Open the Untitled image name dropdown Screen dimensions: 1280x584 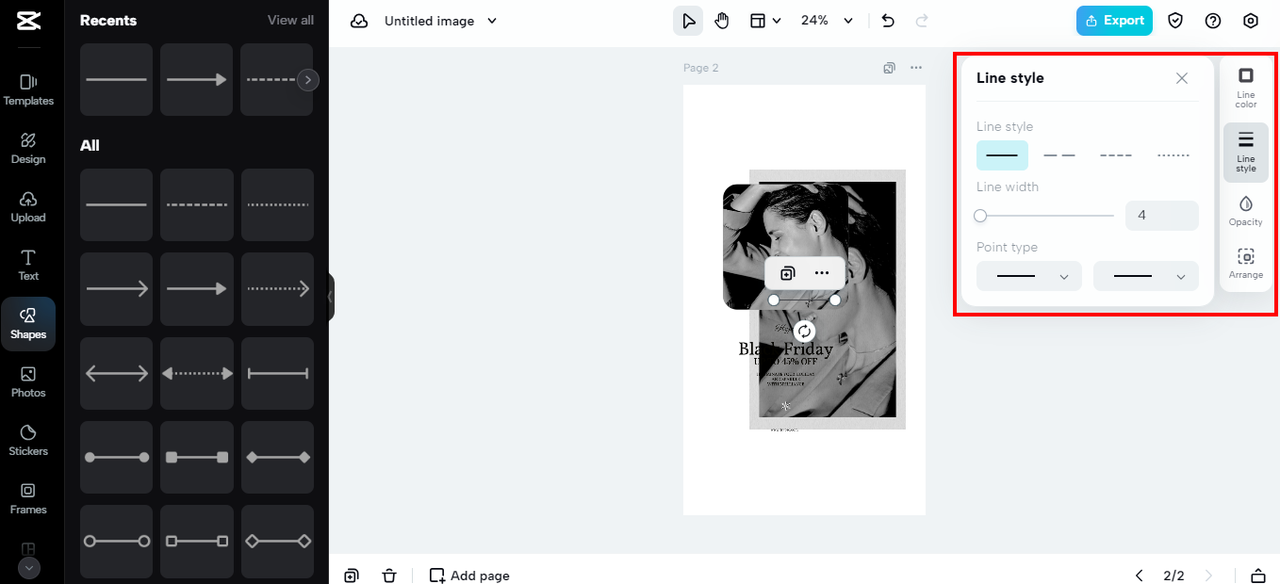[x=440, y=21]
